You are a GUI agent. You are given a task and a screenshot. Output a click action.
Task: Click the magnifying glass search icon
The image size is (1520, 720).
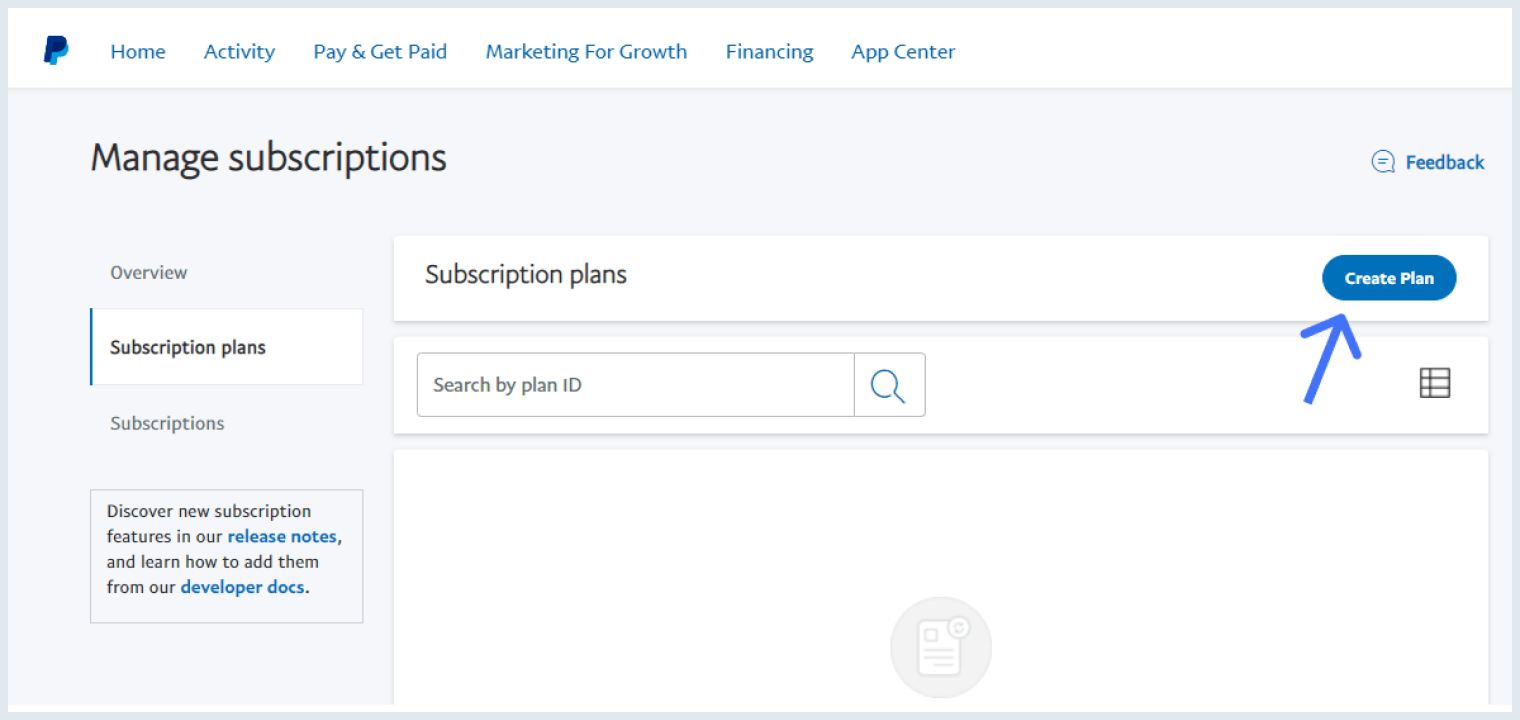point(888,384)
